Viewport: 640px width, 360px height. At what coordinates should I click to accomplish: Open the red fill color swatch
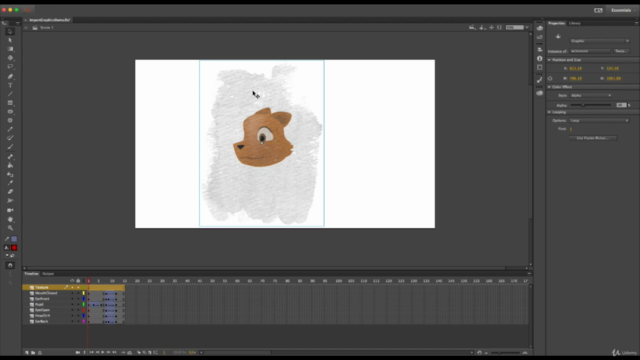coord(14,248)
